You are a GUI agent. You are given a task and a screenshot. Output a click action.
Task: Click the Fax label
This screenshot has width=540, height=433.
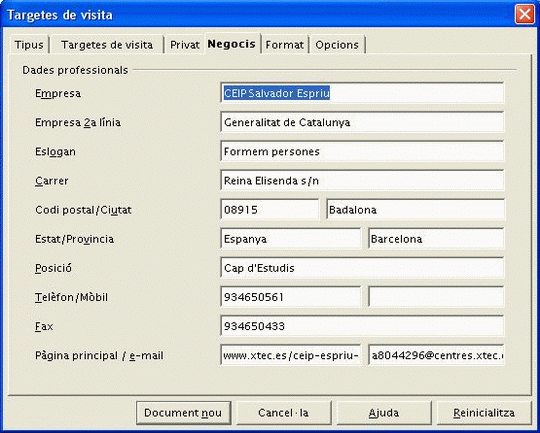44,326
